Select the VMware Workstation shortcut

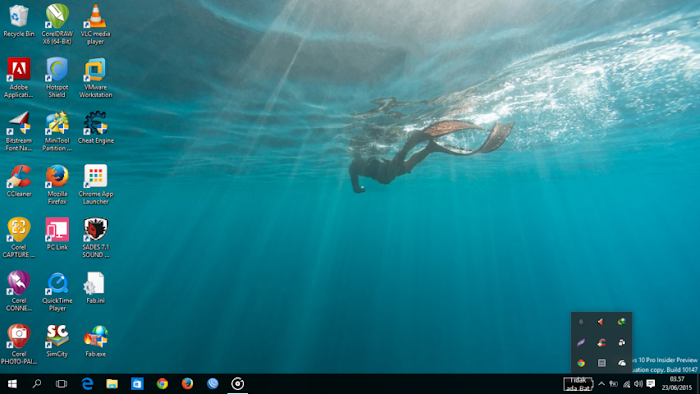pos(96,78)
